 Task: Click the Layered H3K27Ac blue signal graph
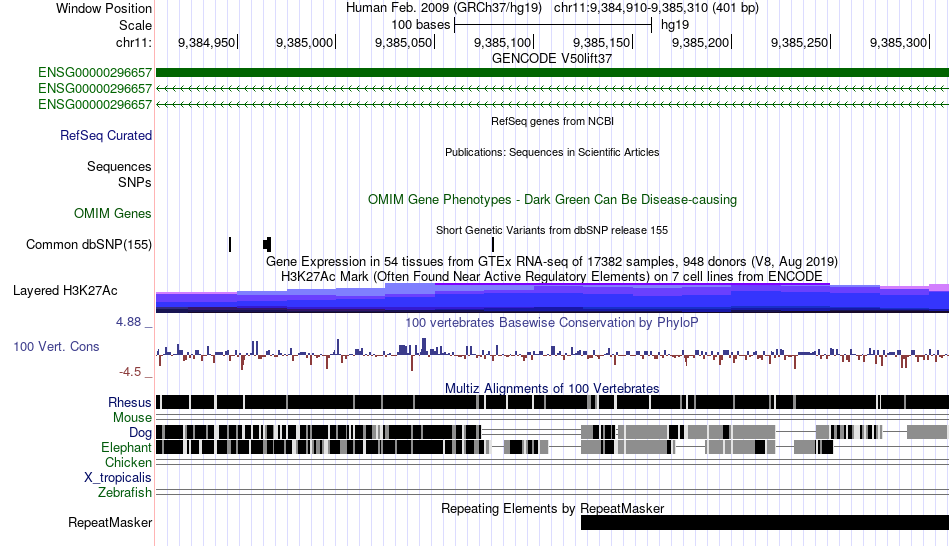(552, 298)
